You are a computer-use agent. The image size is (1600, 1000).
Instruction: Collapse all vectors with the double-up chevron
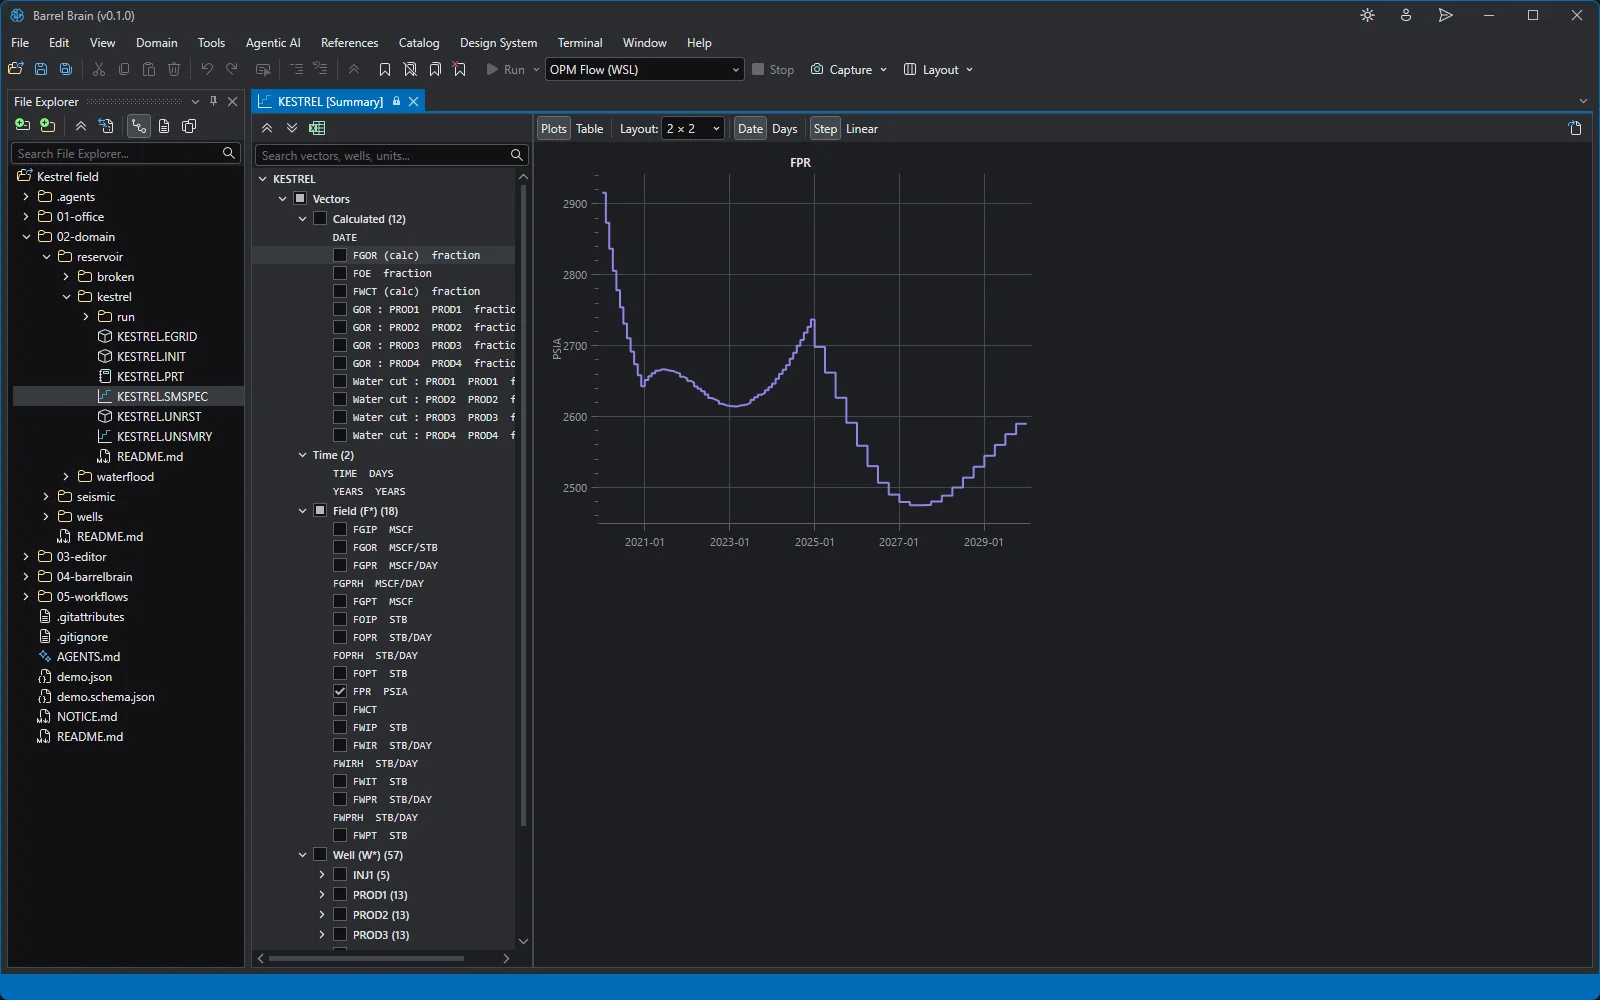tap(267, 128)
